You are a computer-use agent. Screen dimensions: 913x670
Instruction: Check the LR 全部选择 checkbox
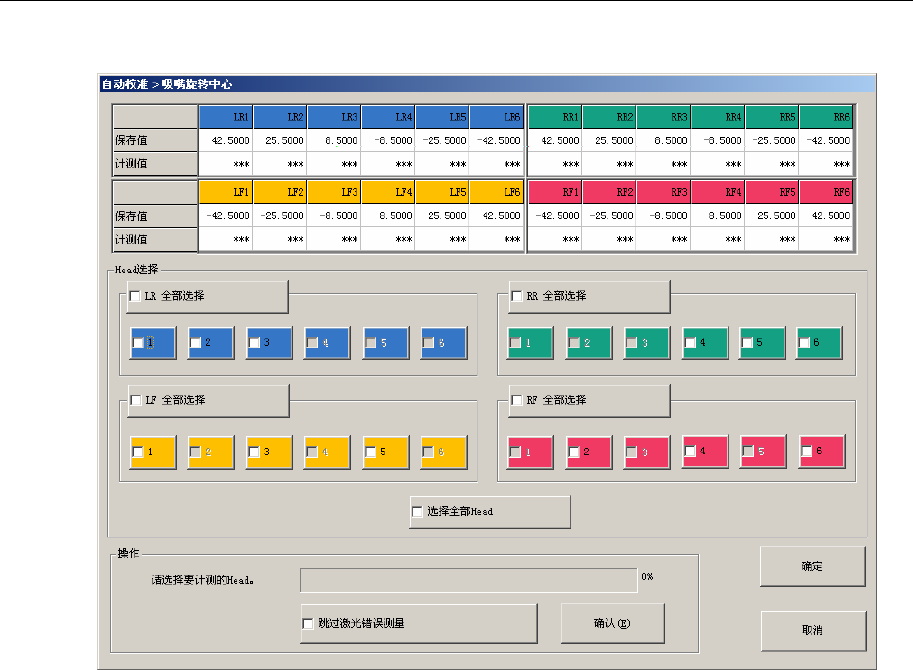click(x=135, y=296)
